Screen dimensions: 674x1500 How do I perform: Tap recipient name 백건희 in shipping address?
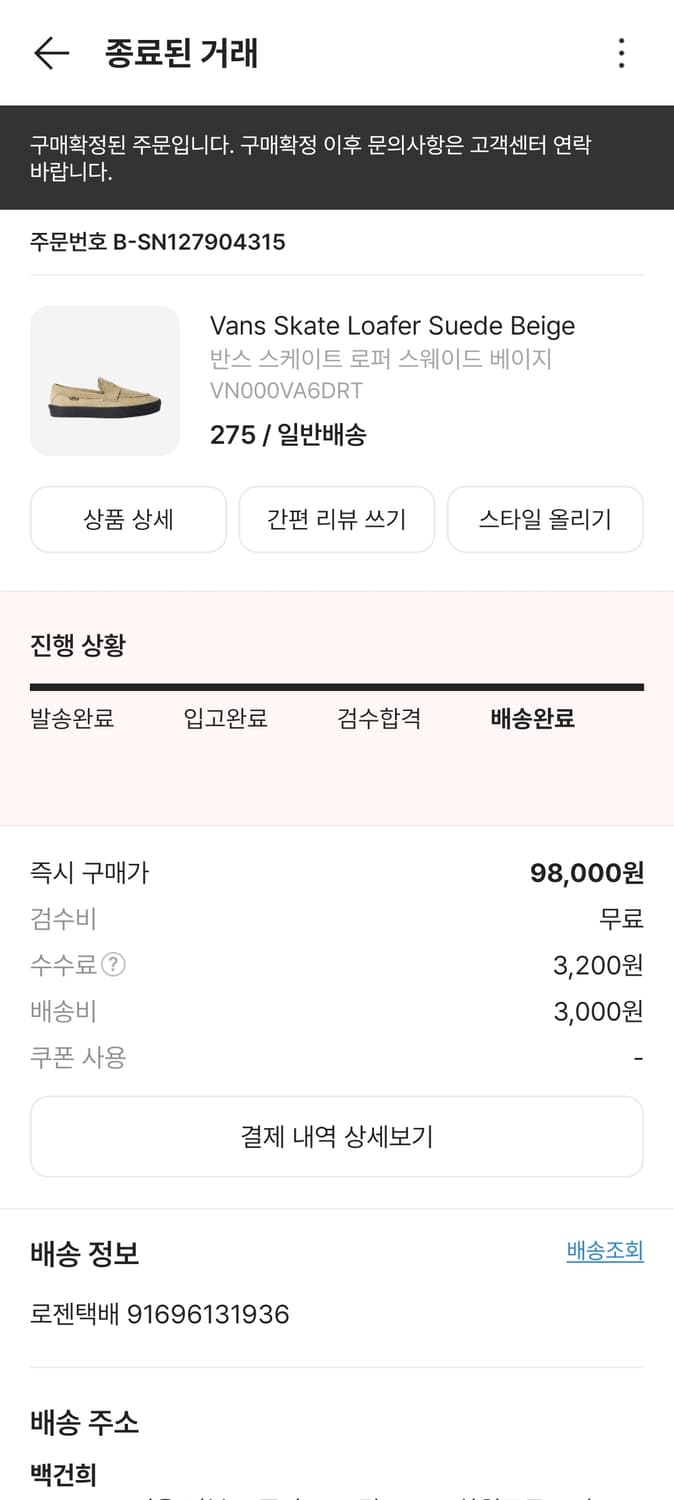point(61,1473)
